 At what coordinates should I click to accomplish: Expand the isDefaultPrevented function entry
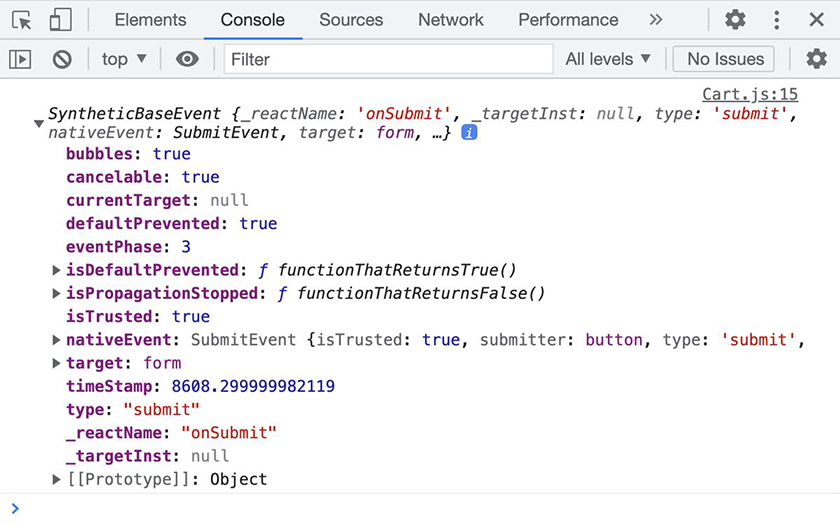(x=56, y=270)
